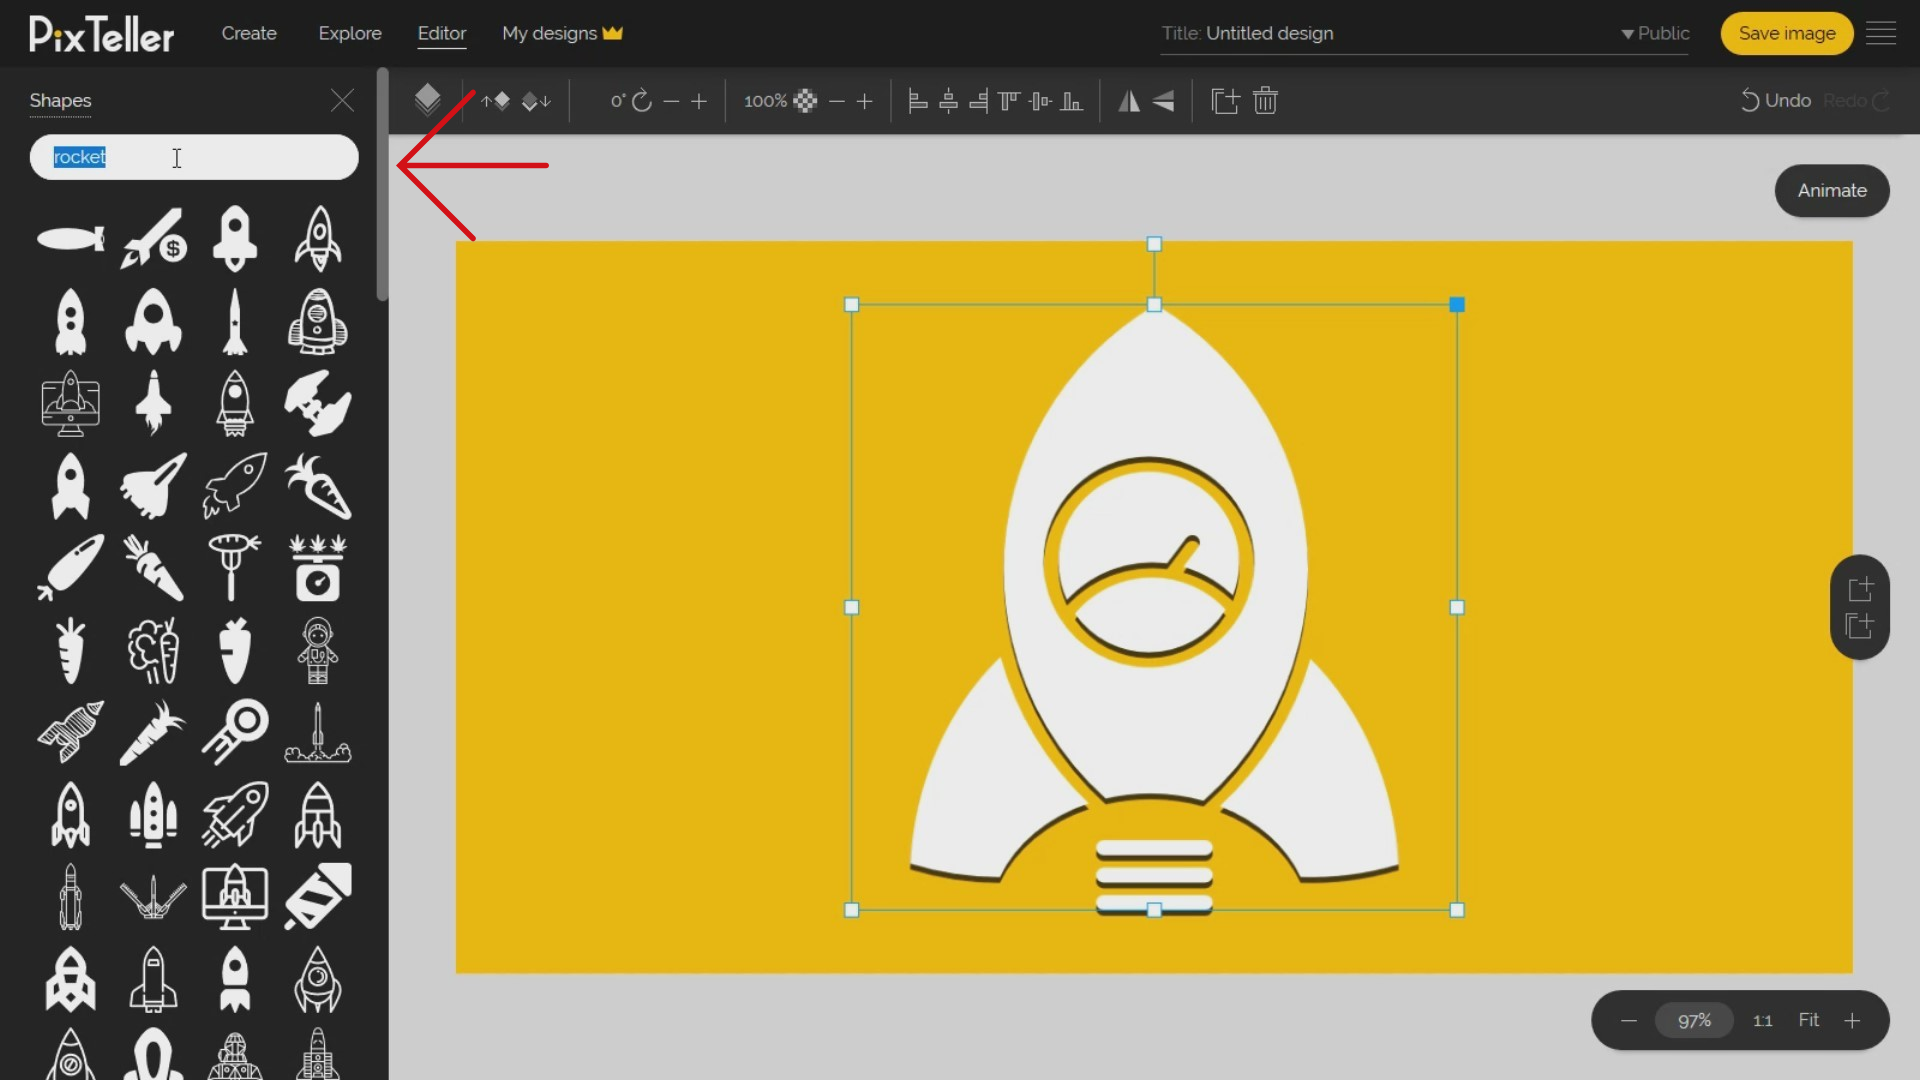Image resolution: width=1920 pixels, height=1080 pixels.
Task: Open the layers panel icon
Action: 428,100
